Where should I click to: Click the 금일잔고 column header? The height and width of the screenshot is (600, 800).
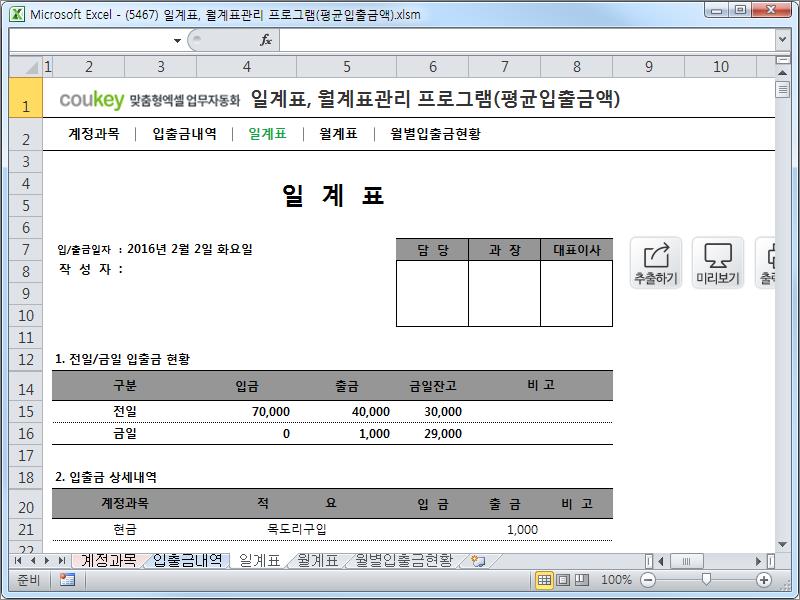pos(433,386)
